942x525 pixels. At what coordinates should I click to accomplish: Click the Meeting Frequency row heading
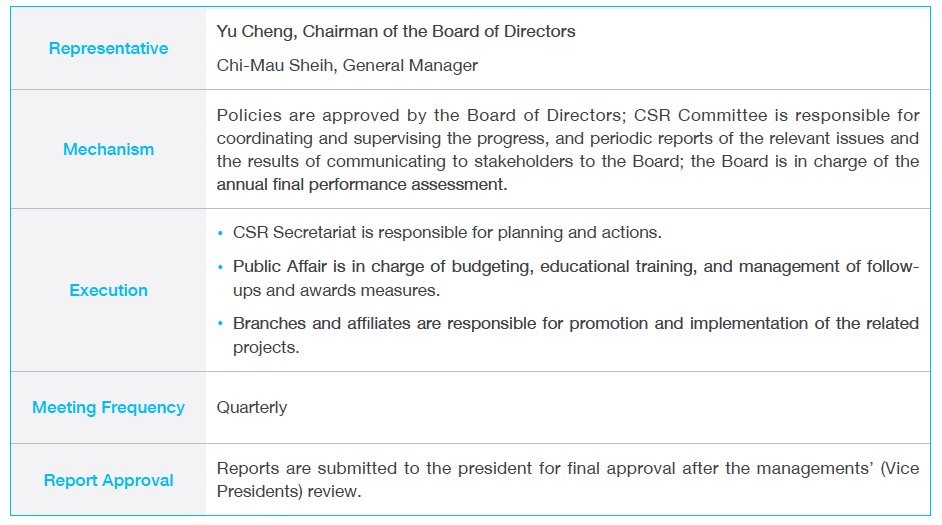(x=108, y=407)
